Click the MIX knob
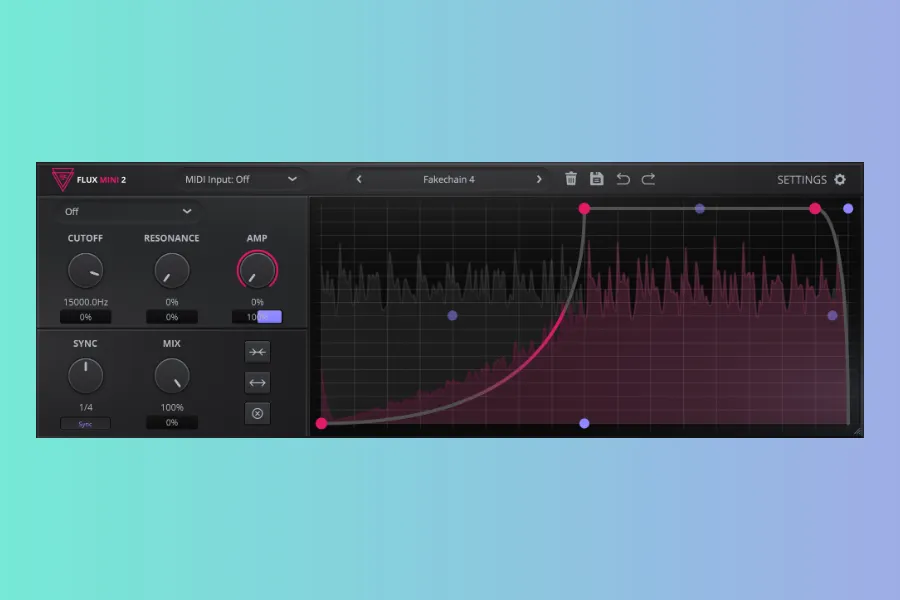 (x=172, y=376)
